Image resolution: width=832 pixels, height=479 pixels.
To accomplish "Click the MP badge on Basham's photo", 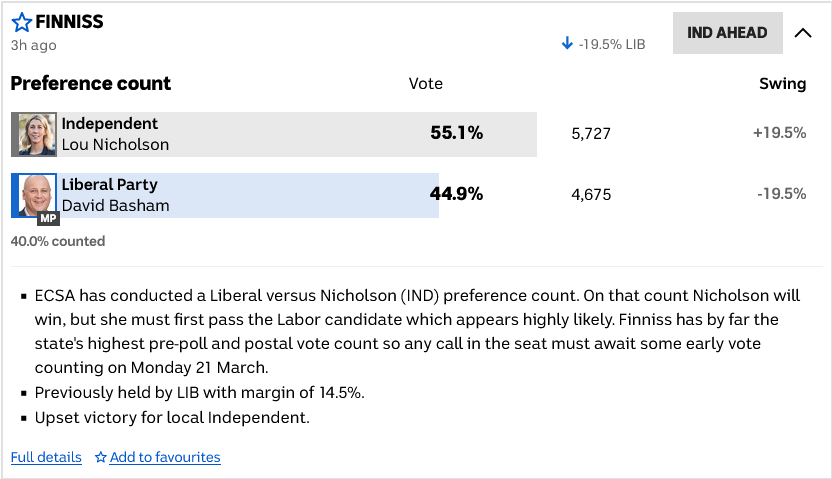I will coord(48,218).
